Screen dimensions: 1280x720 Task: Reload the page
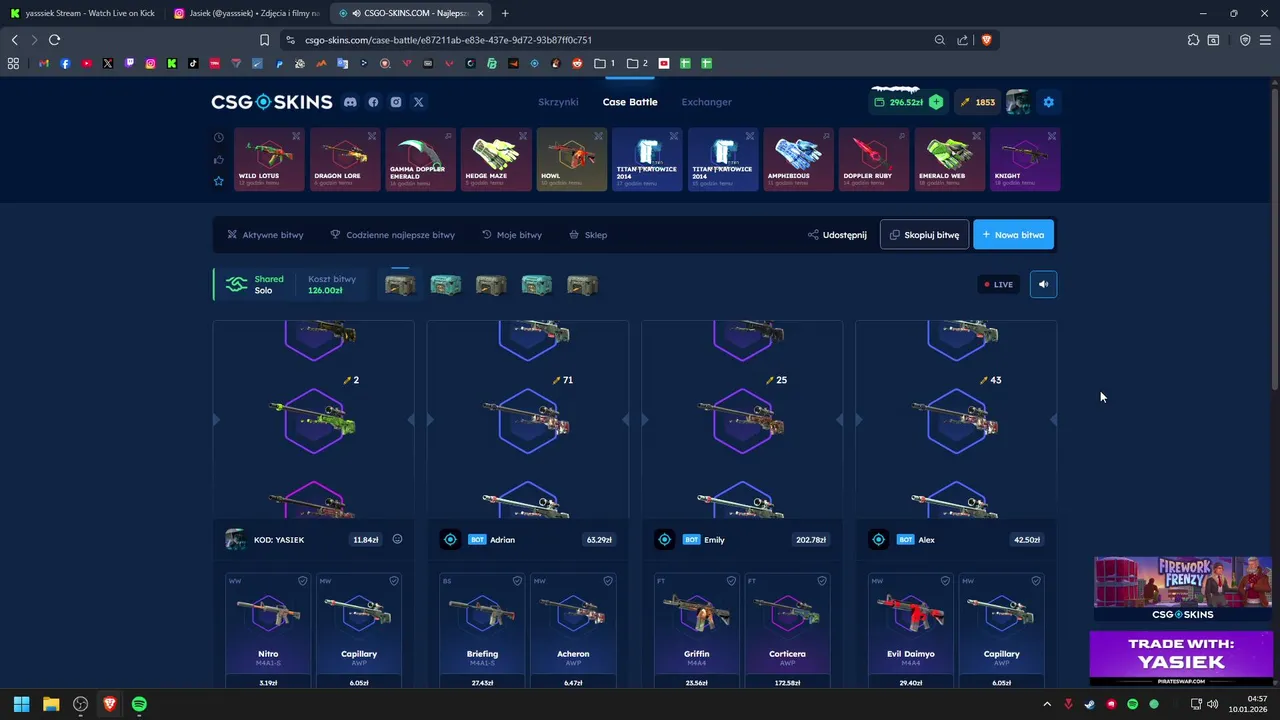[x=54, y=40]
